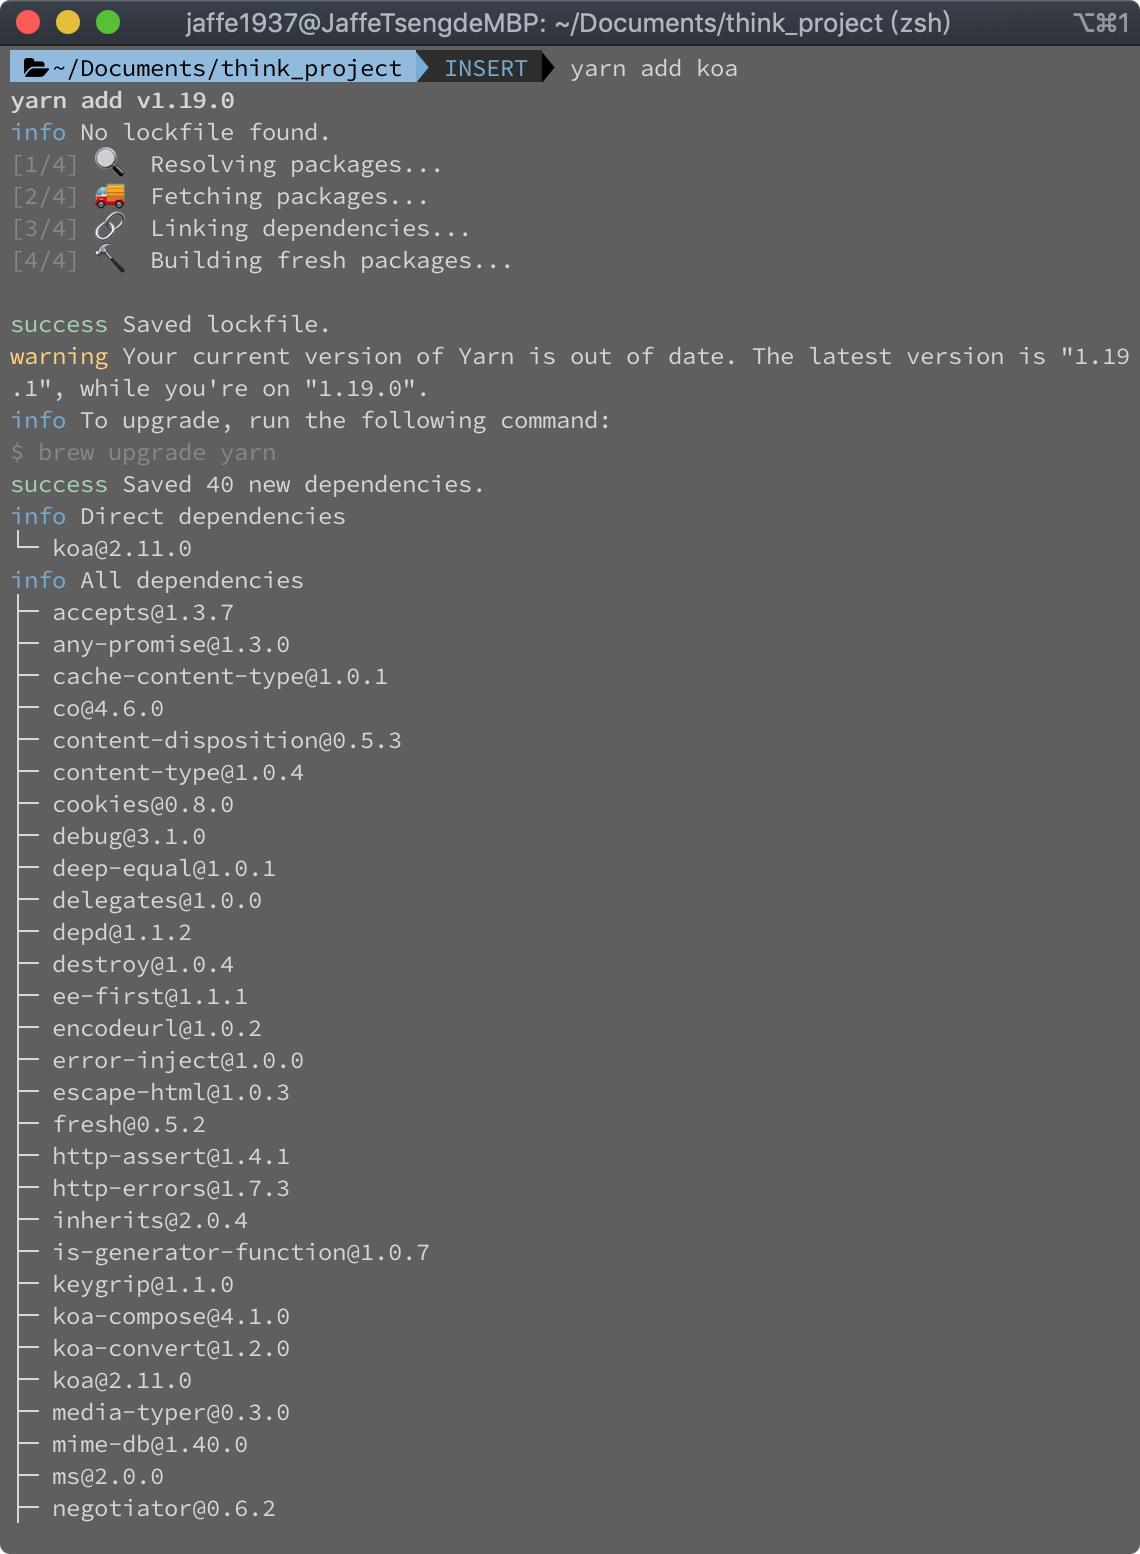
Task: Click the chain link Linking dependencies icon
Action: click(x=109, y=227)
